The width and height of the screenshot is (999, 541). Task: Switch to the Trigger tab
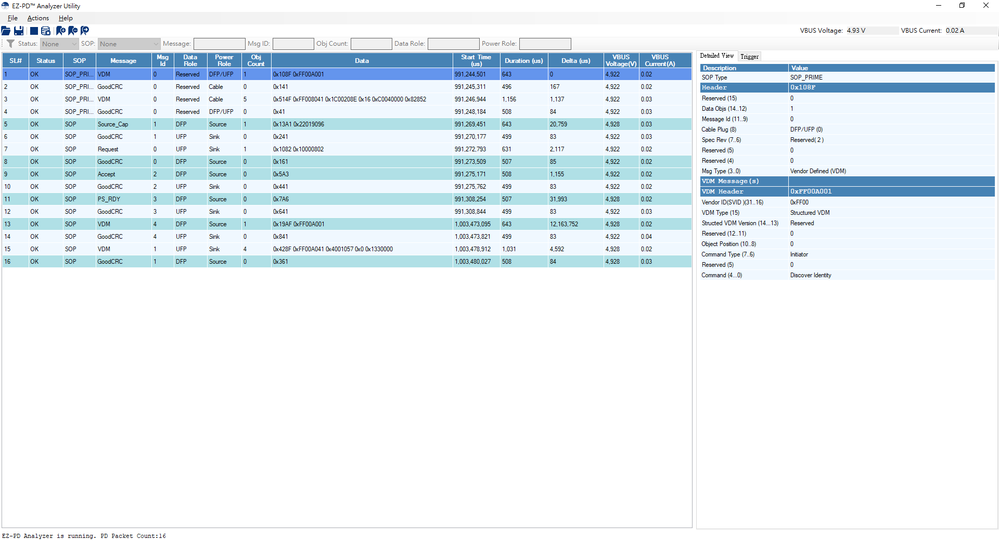pyautogui.click(x=749, y=57)
